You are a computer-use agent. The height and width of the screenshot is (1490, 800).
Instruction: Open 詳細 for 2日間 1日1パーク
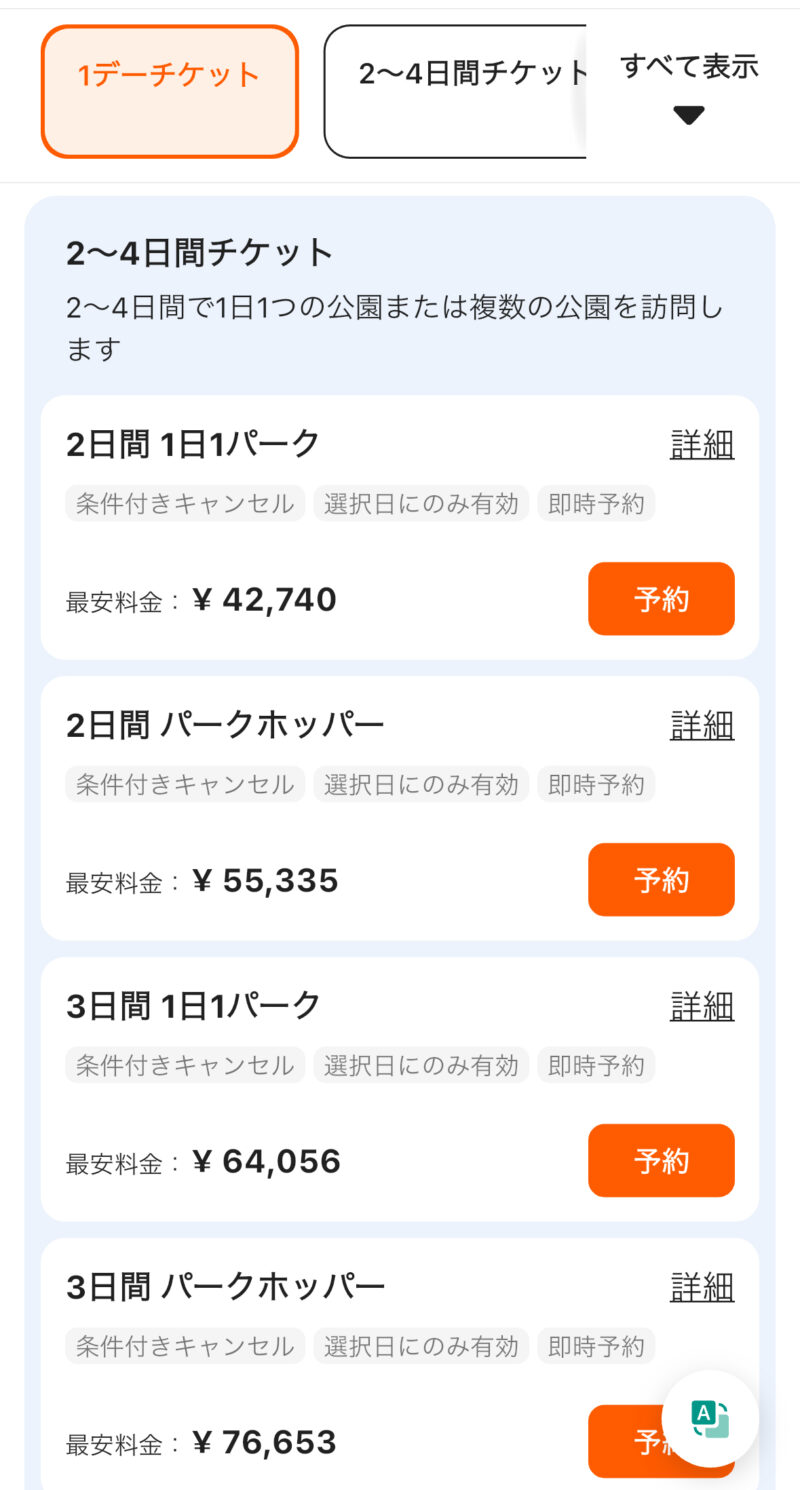point(702,444)
